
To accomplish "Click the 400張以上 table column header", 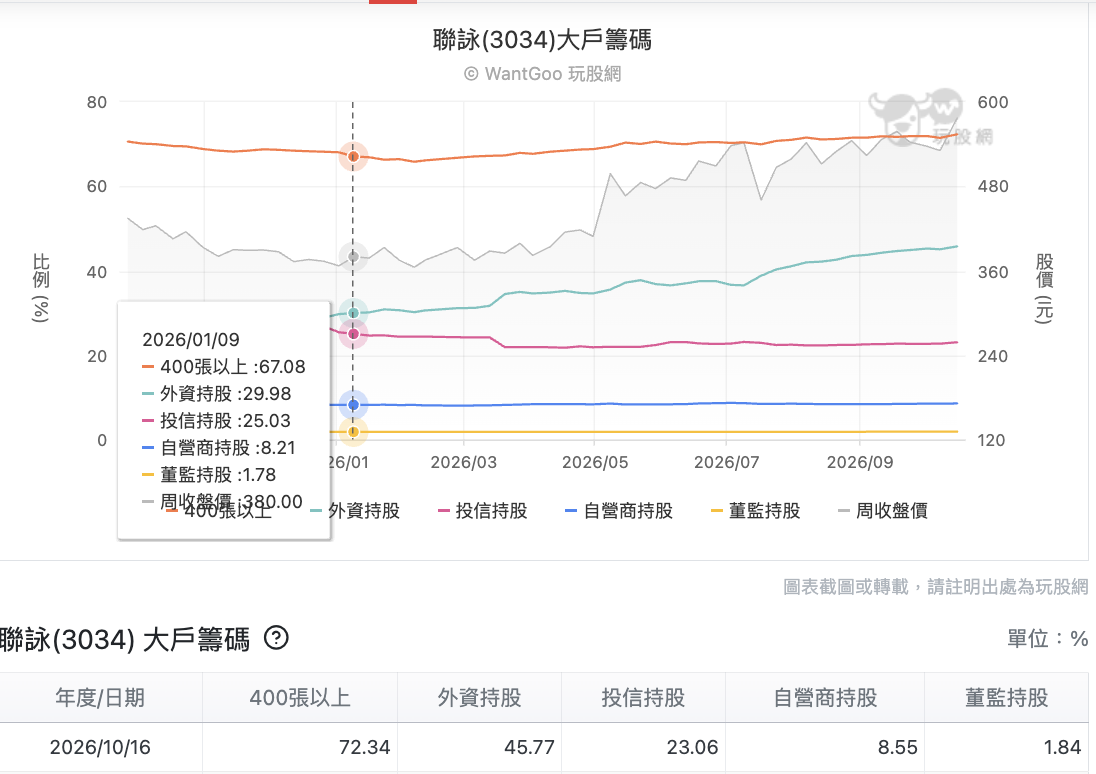I will (300, 697).
